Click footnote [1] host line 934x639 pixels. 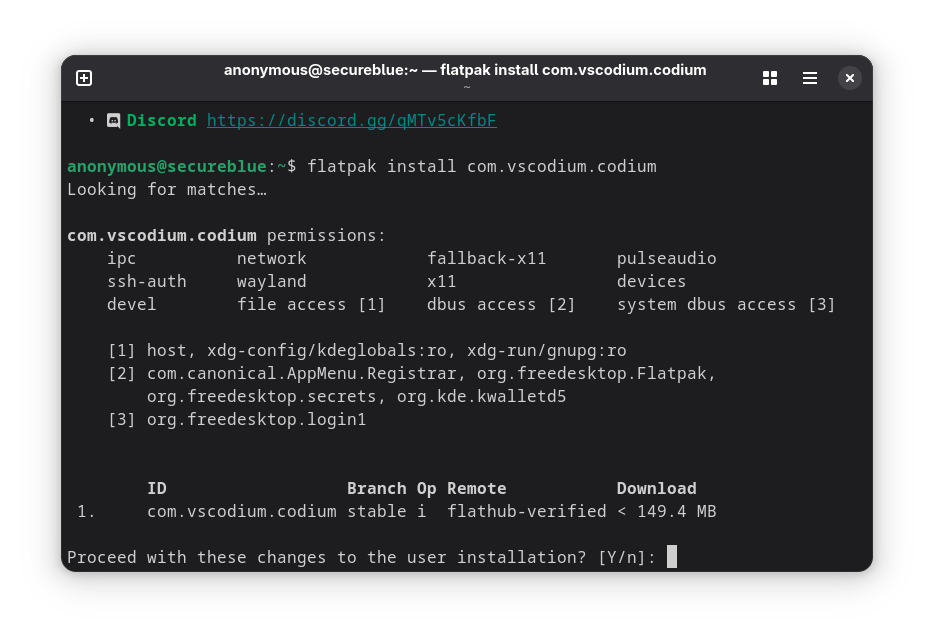click(367, 350)
